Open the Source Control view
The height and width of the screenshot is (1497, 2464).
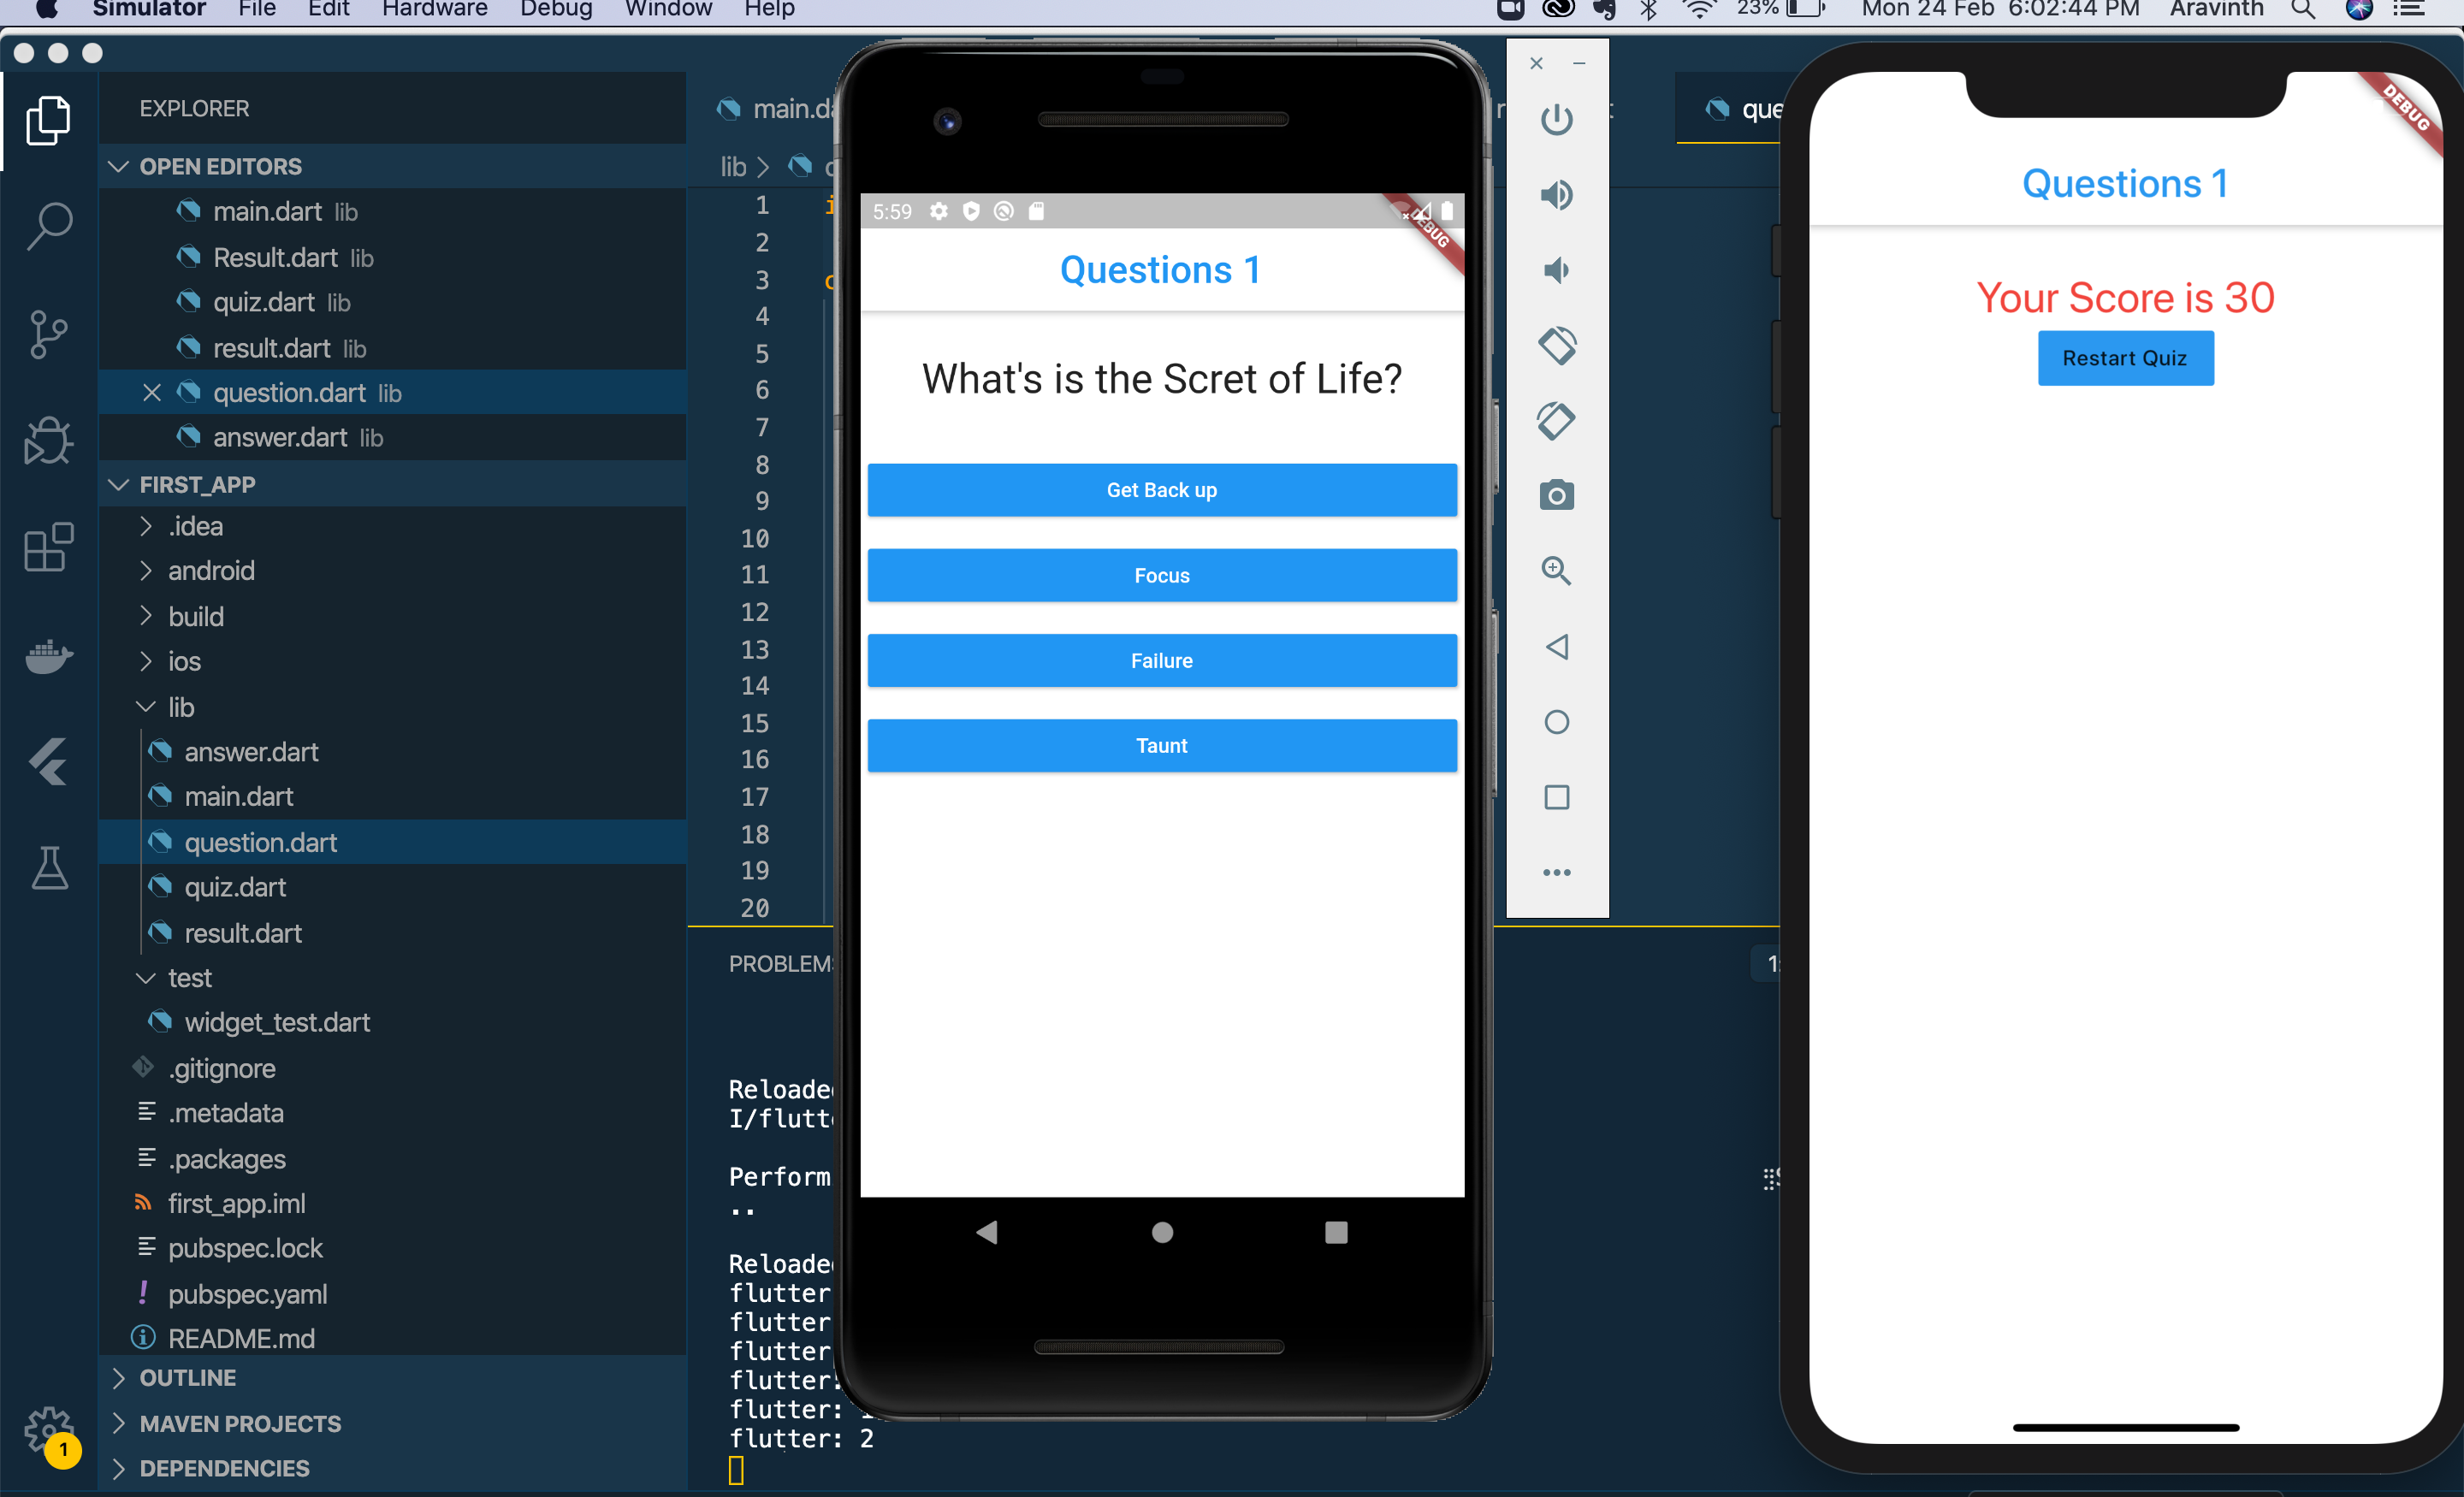(48, 333)
